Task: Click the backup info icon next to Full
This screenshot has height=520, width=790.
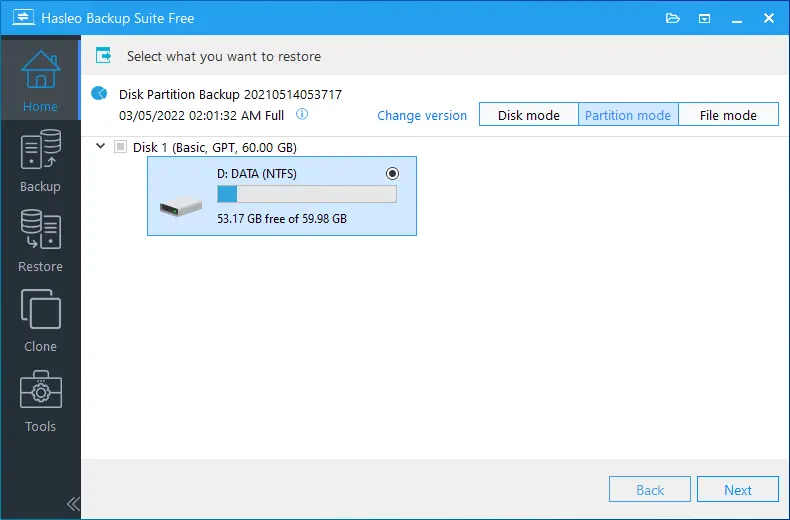Action: coord(302,115)
